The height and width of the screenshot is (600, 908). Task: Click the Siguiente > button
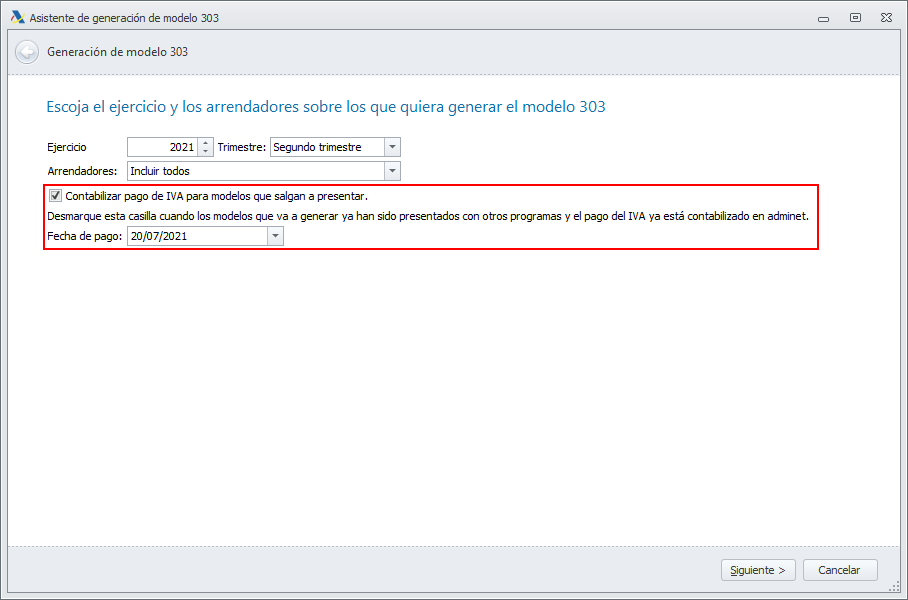point(758,570)
